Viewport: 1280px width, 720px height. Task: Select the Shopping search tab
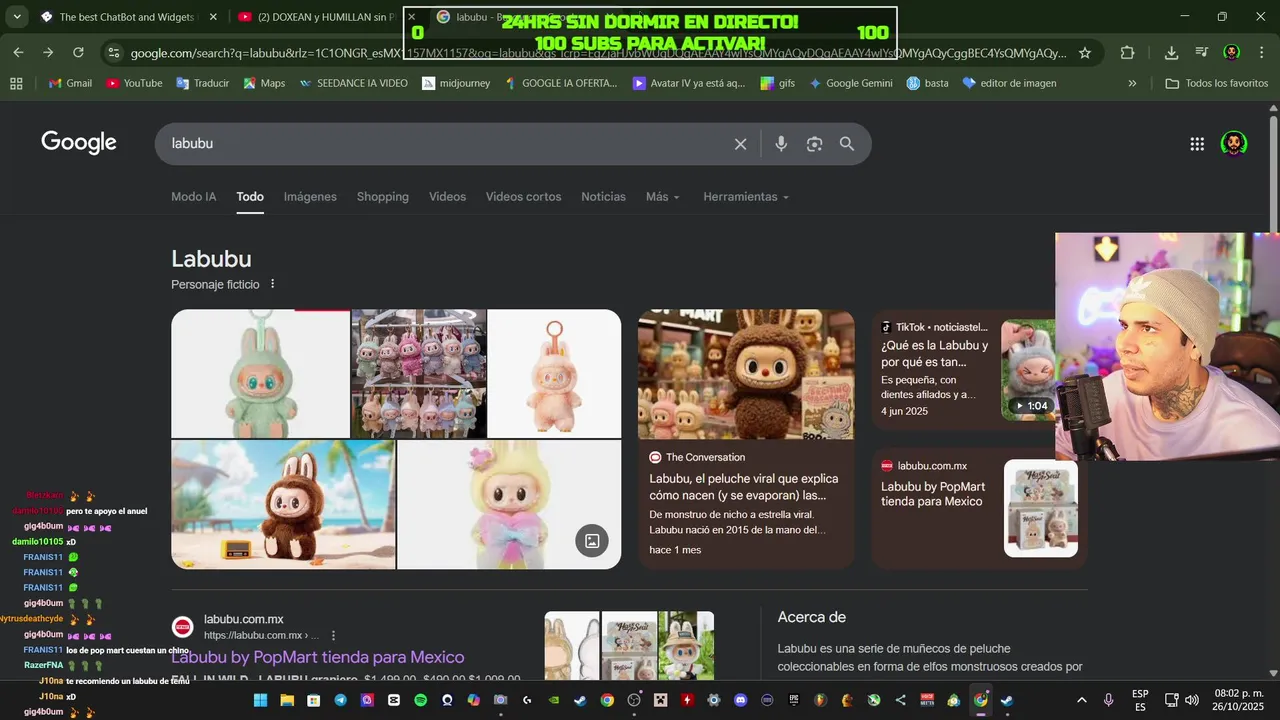click(383, 197)
